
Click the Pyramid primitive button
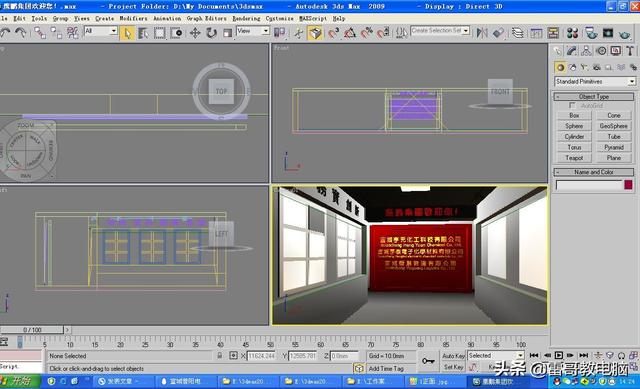pyautogui.click(x=613, y=147)
